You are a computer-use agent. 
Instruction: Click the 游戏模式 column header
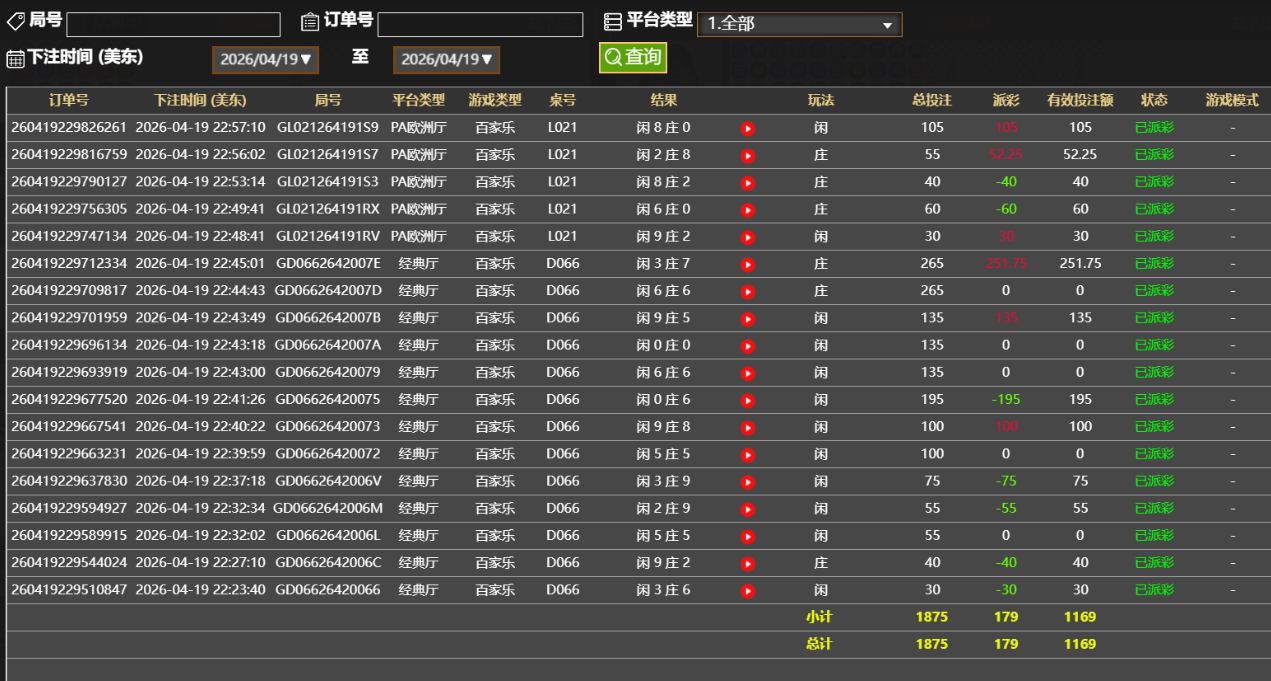point(1232,100)
